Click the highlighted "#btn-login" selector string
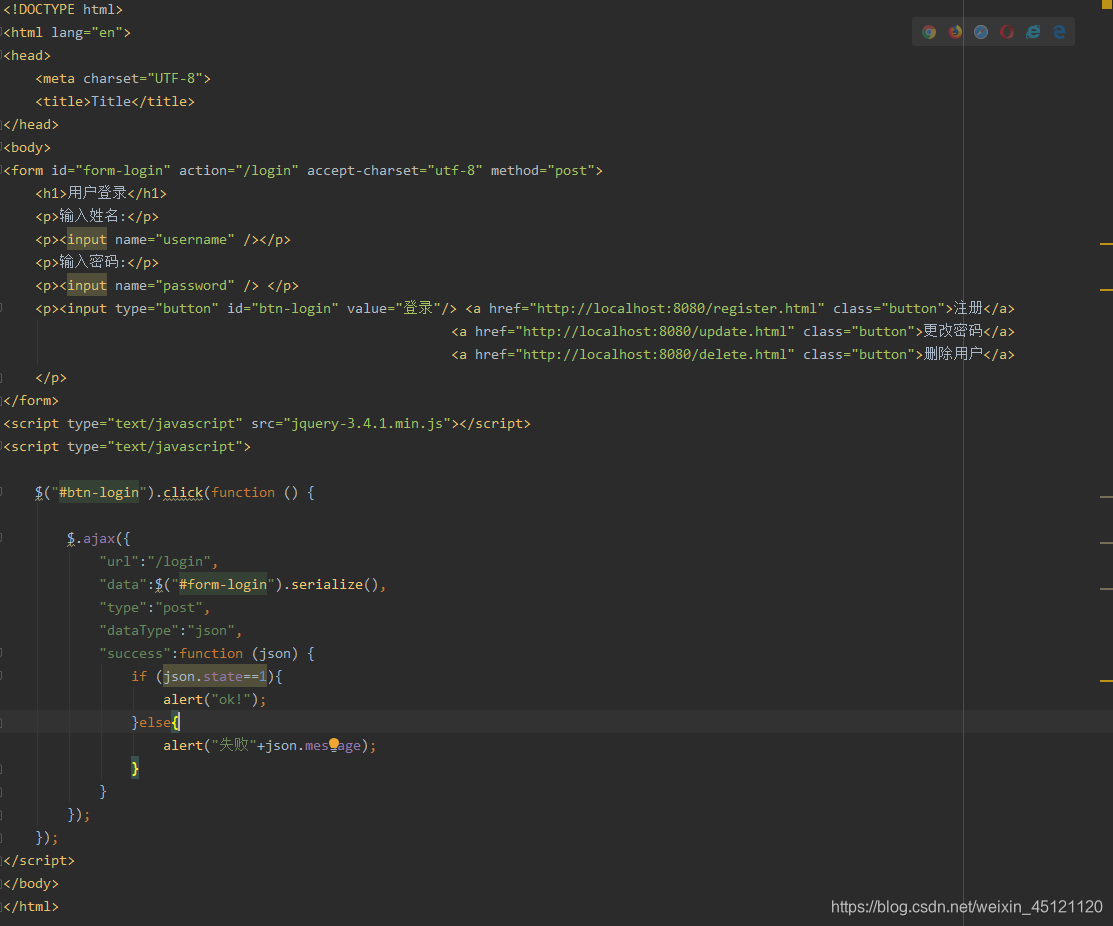 pyautogui.click(x=99, y=492)
